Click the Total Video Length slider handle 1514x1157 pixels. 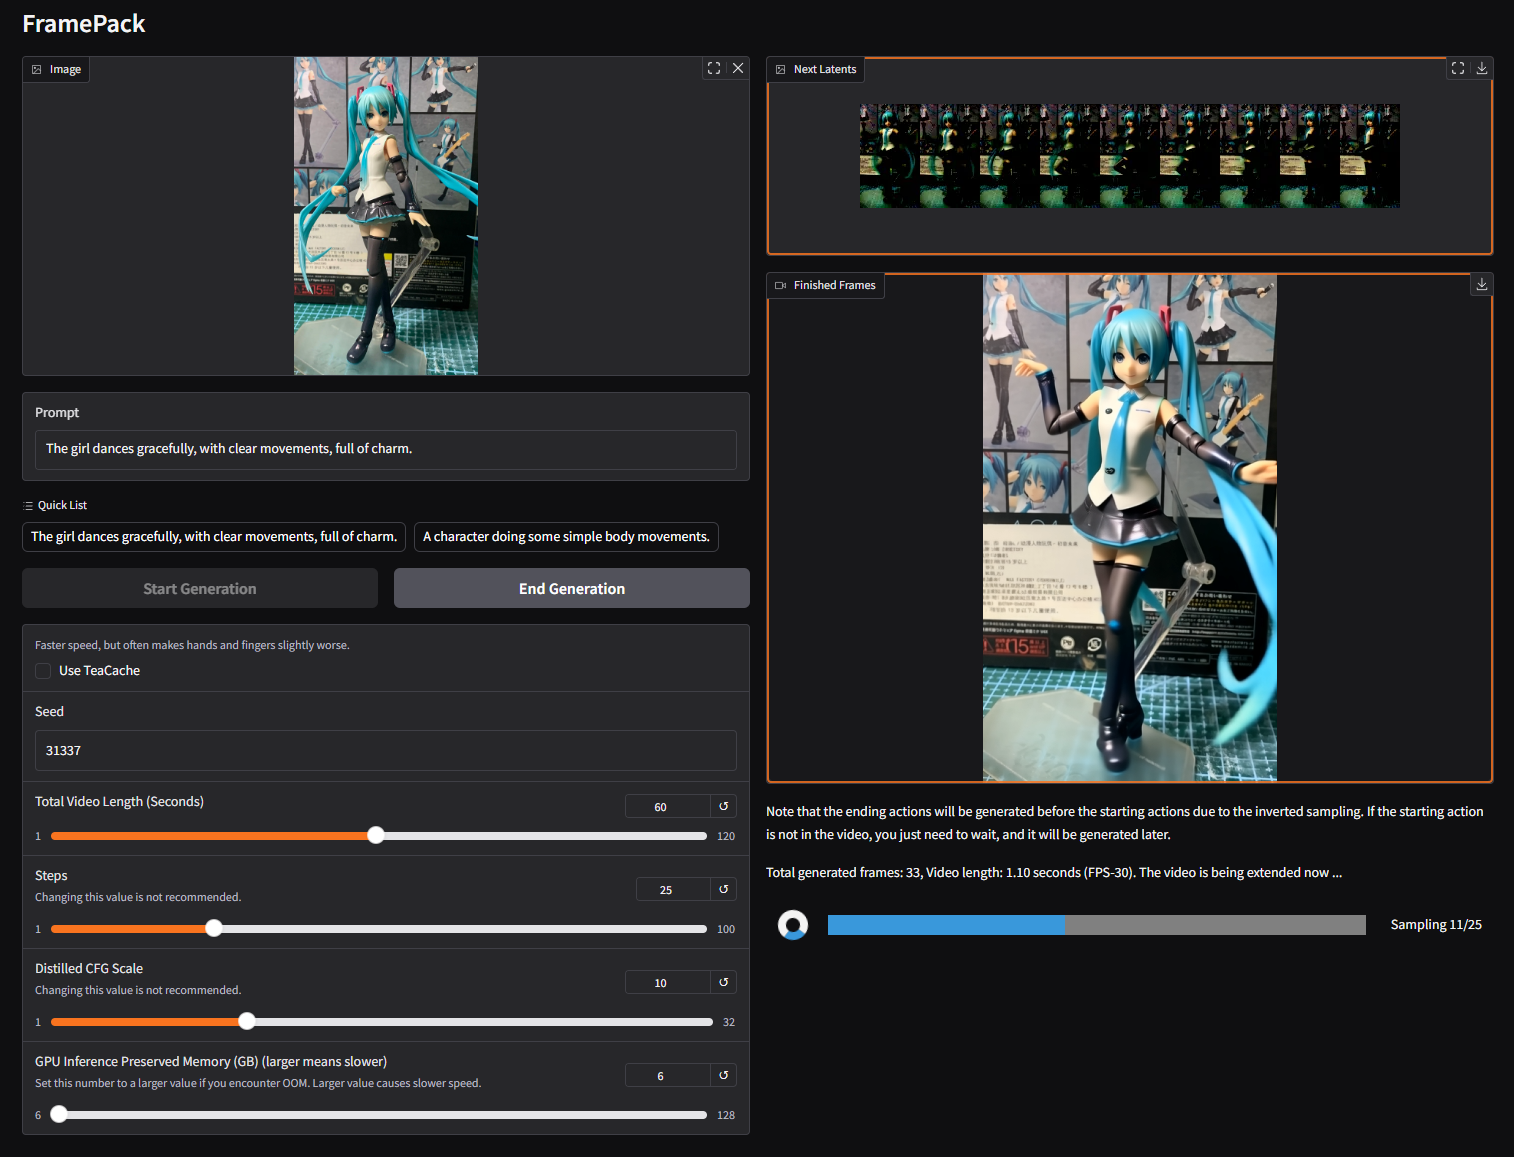click(376, 835)
